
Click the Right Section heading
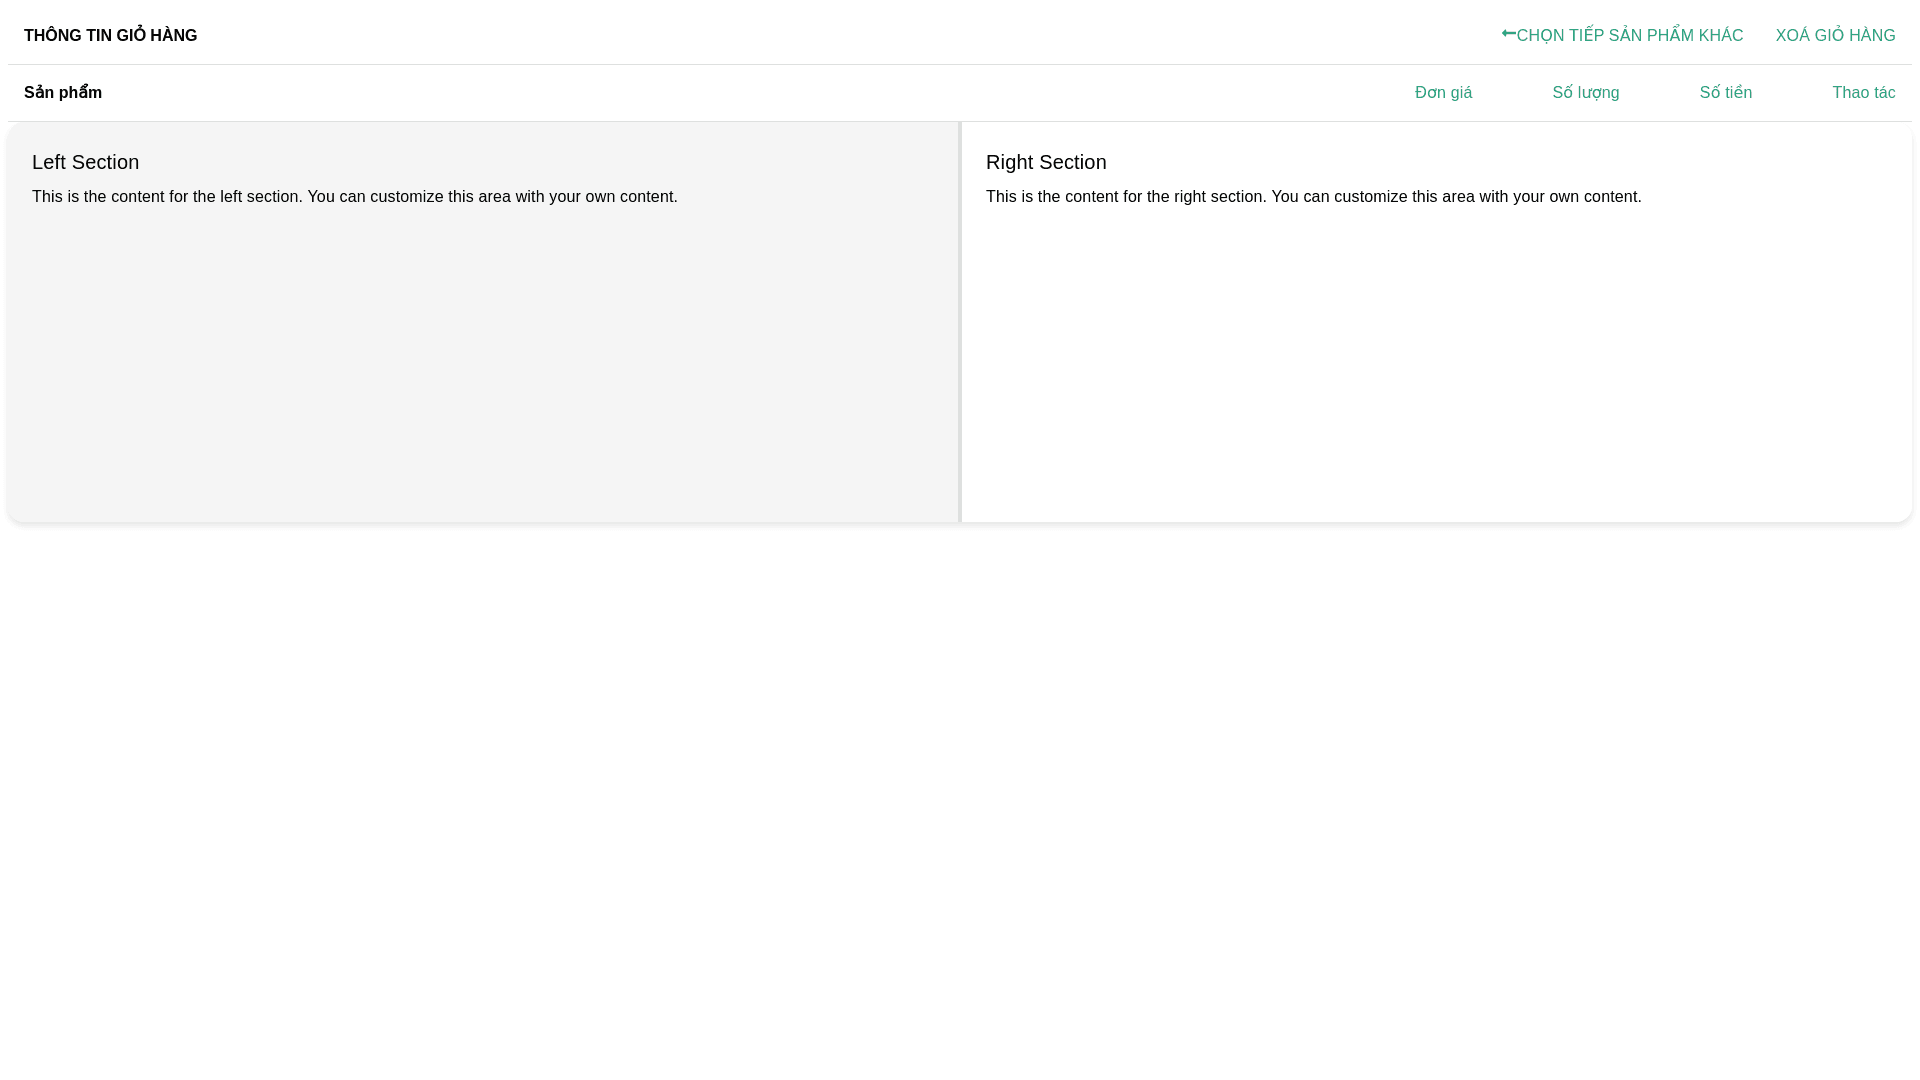pos(1045,162)
